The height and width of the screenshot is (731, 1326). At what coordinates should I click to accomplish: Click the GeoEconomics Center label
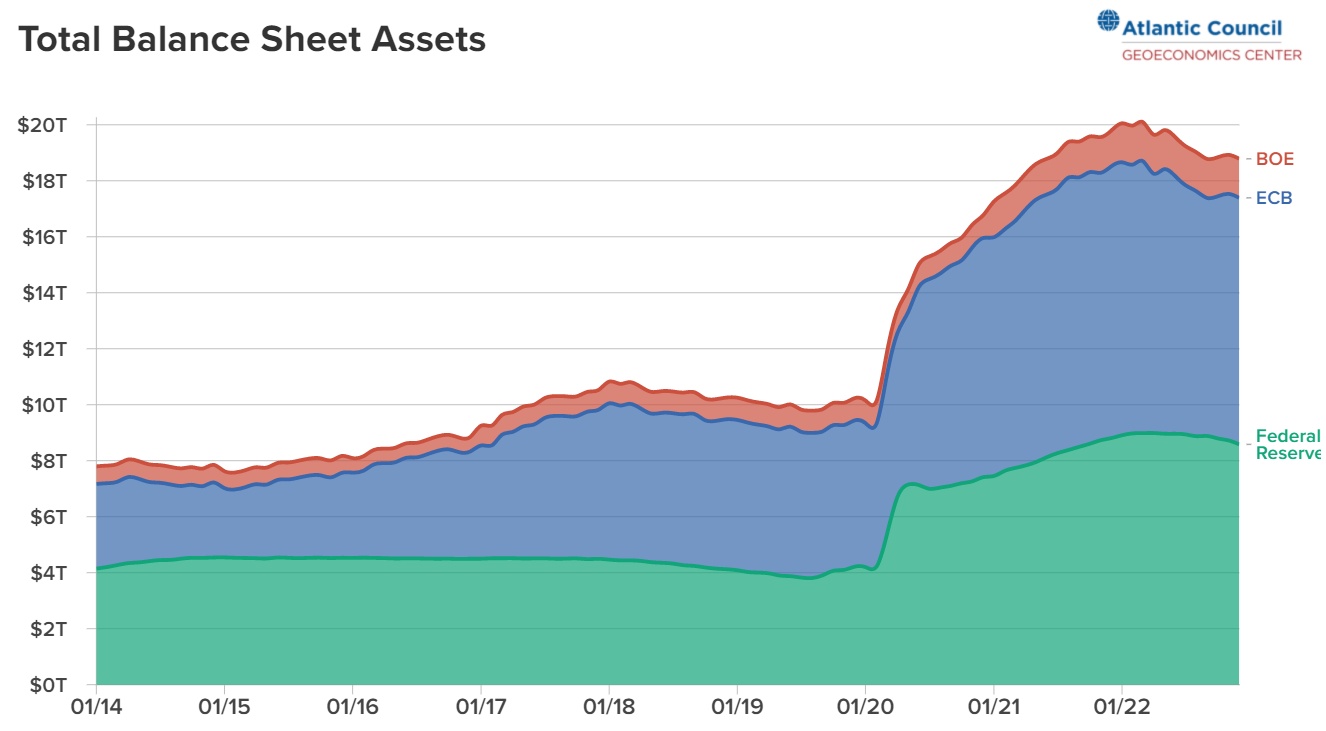[x=1211, y=55]
